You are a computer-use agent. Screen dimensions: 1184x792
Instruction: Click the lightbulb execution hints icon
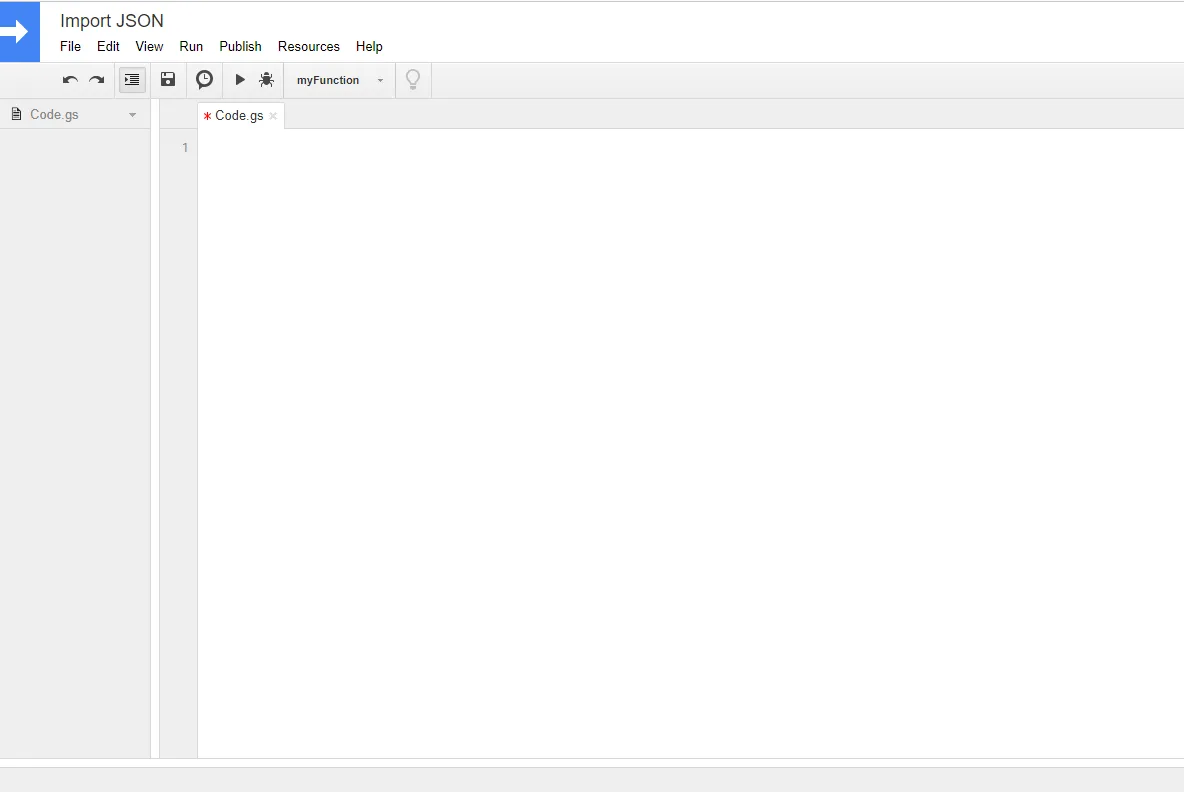(x=413, y=79)
